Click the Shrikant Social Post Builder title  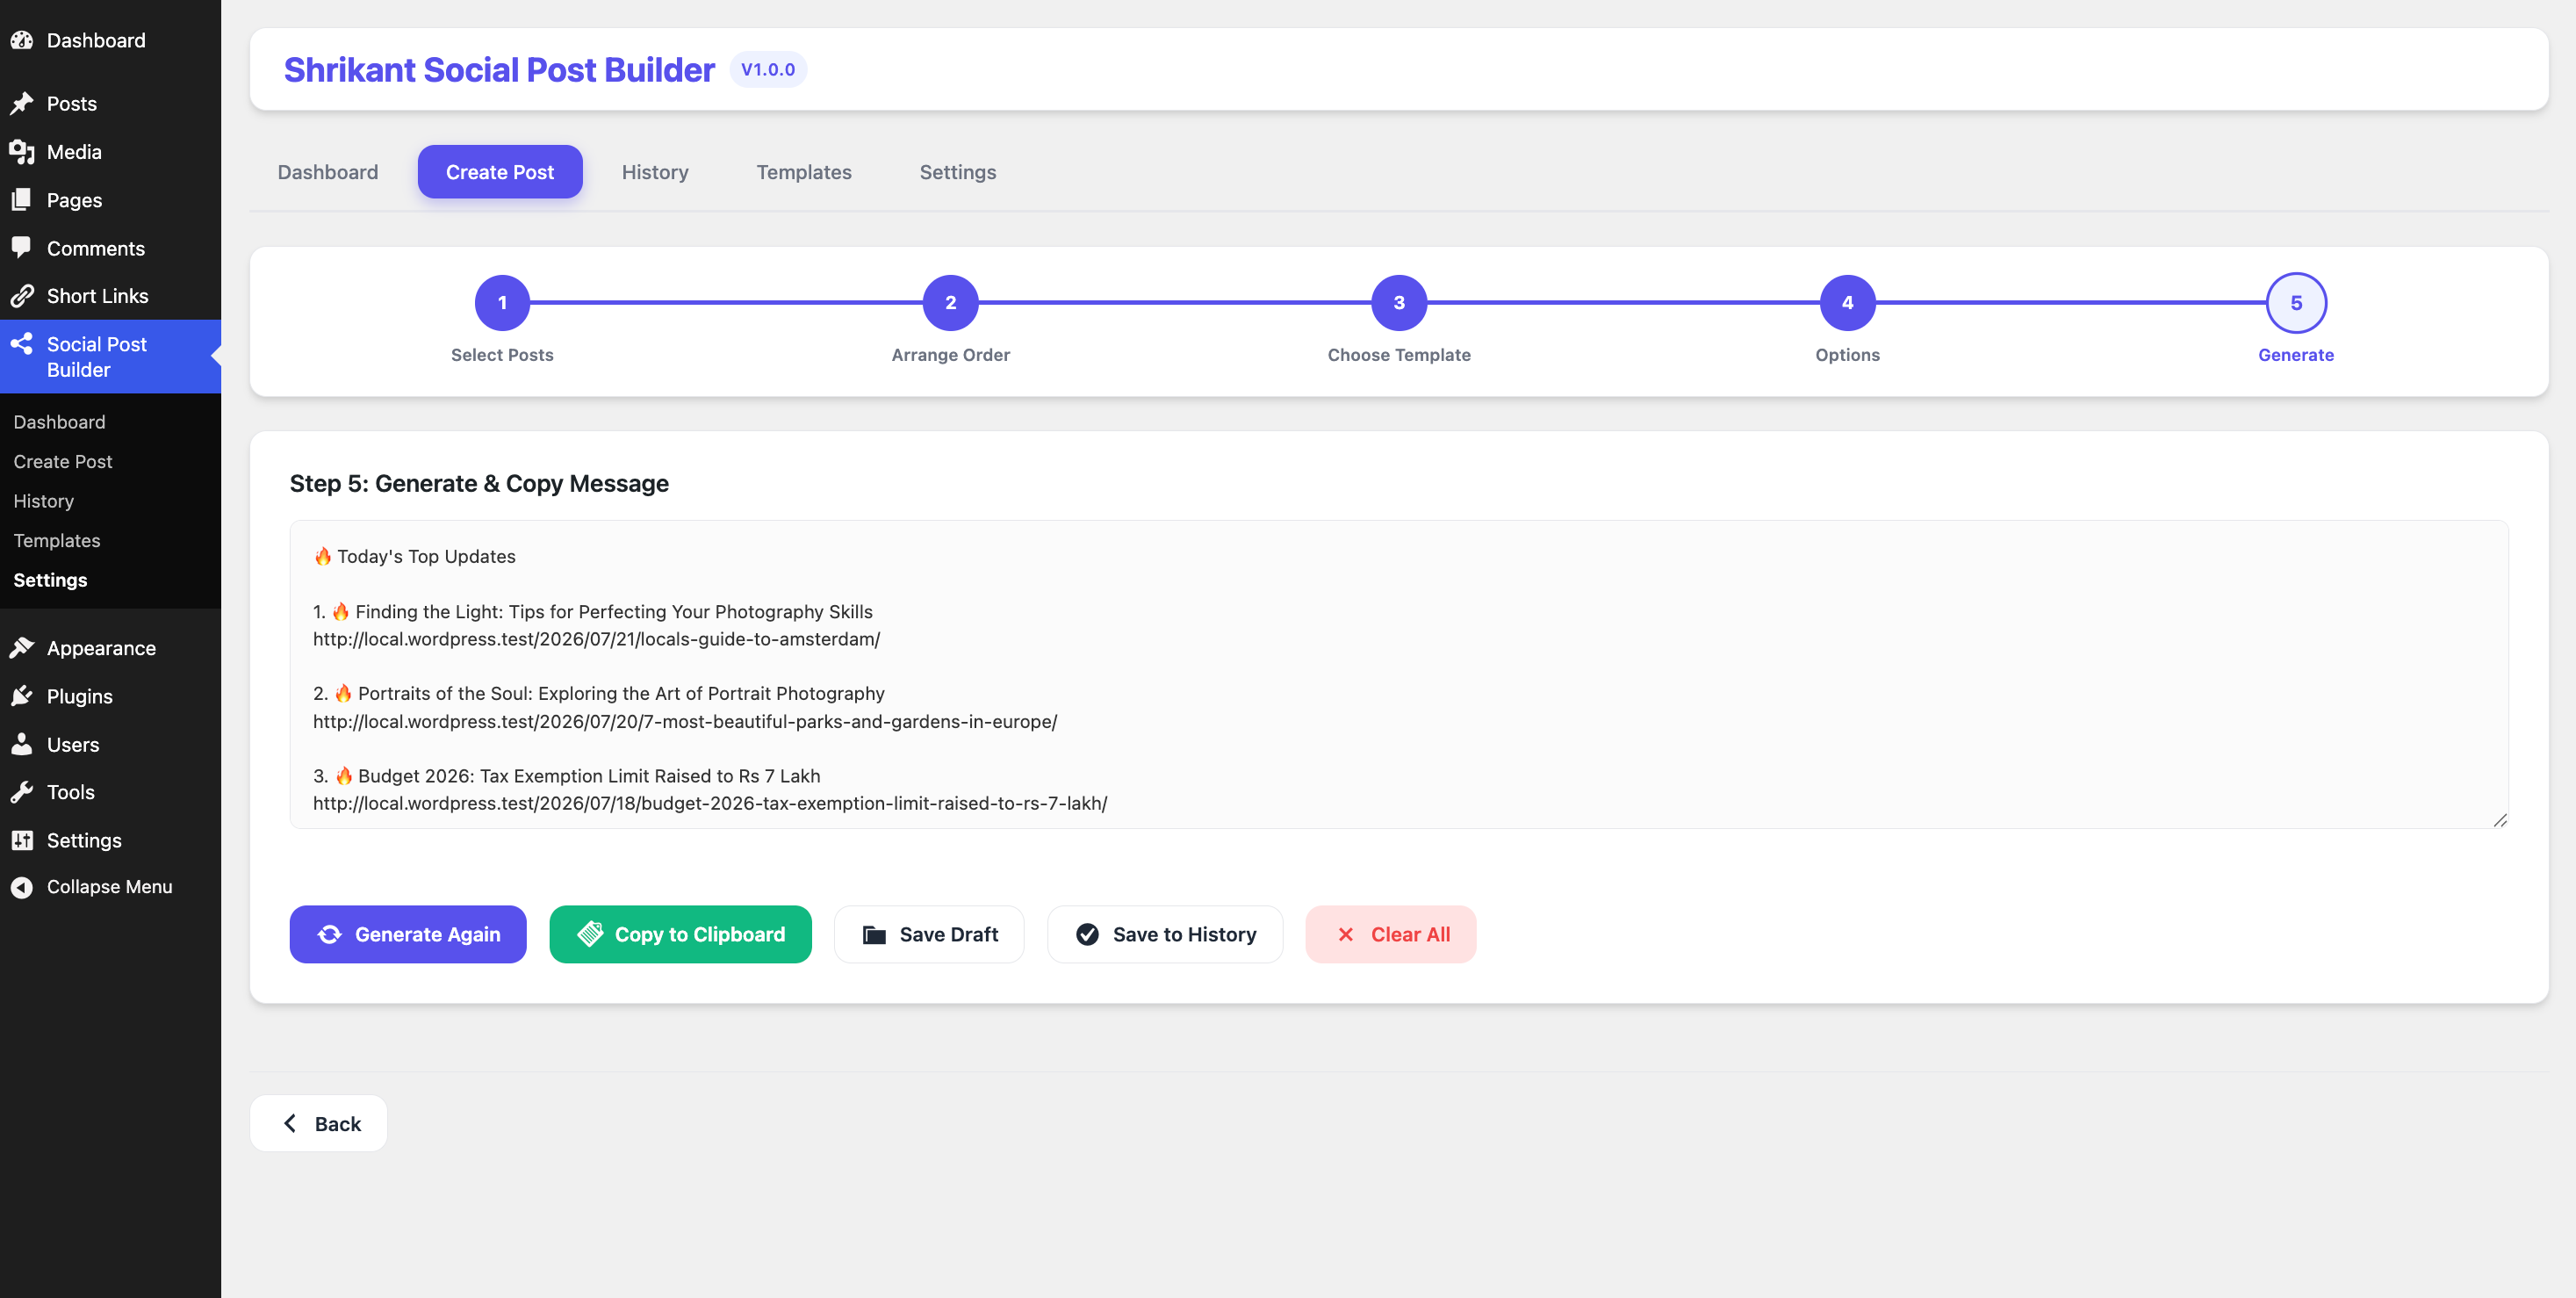tap(499, 69)
